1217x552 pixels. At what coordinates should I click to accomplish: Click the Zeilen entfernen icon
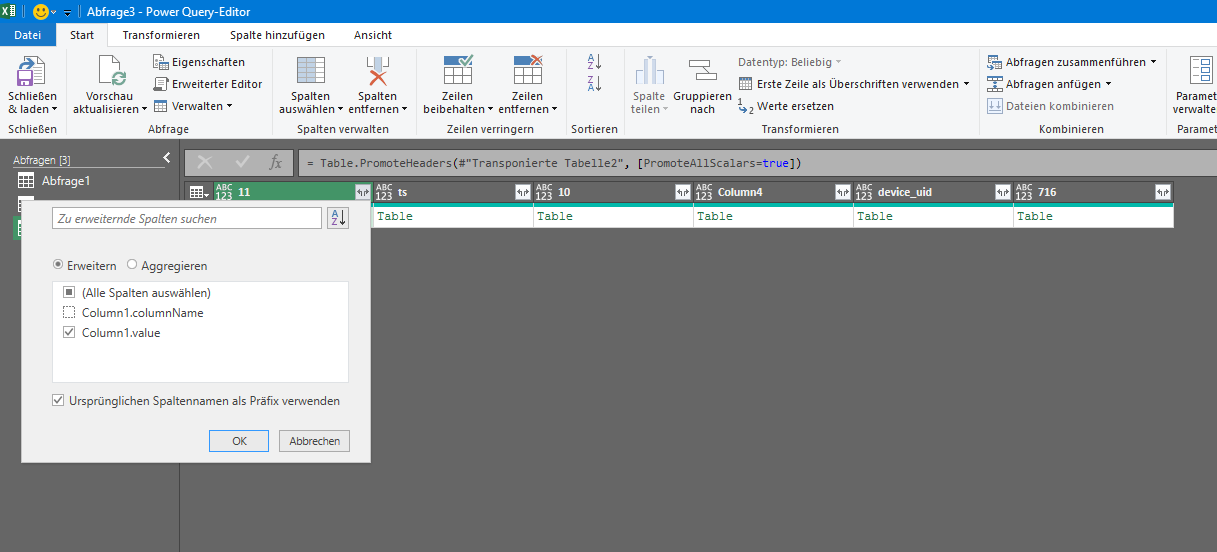coord(527,71)
